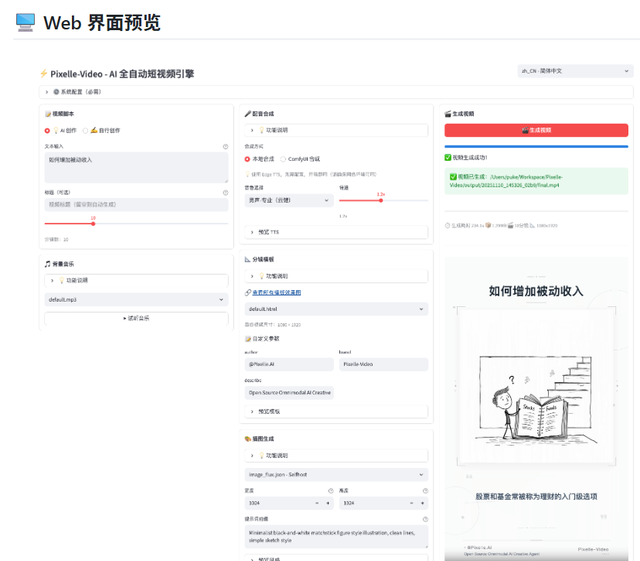Click the author input field

[x=289, y=365]
